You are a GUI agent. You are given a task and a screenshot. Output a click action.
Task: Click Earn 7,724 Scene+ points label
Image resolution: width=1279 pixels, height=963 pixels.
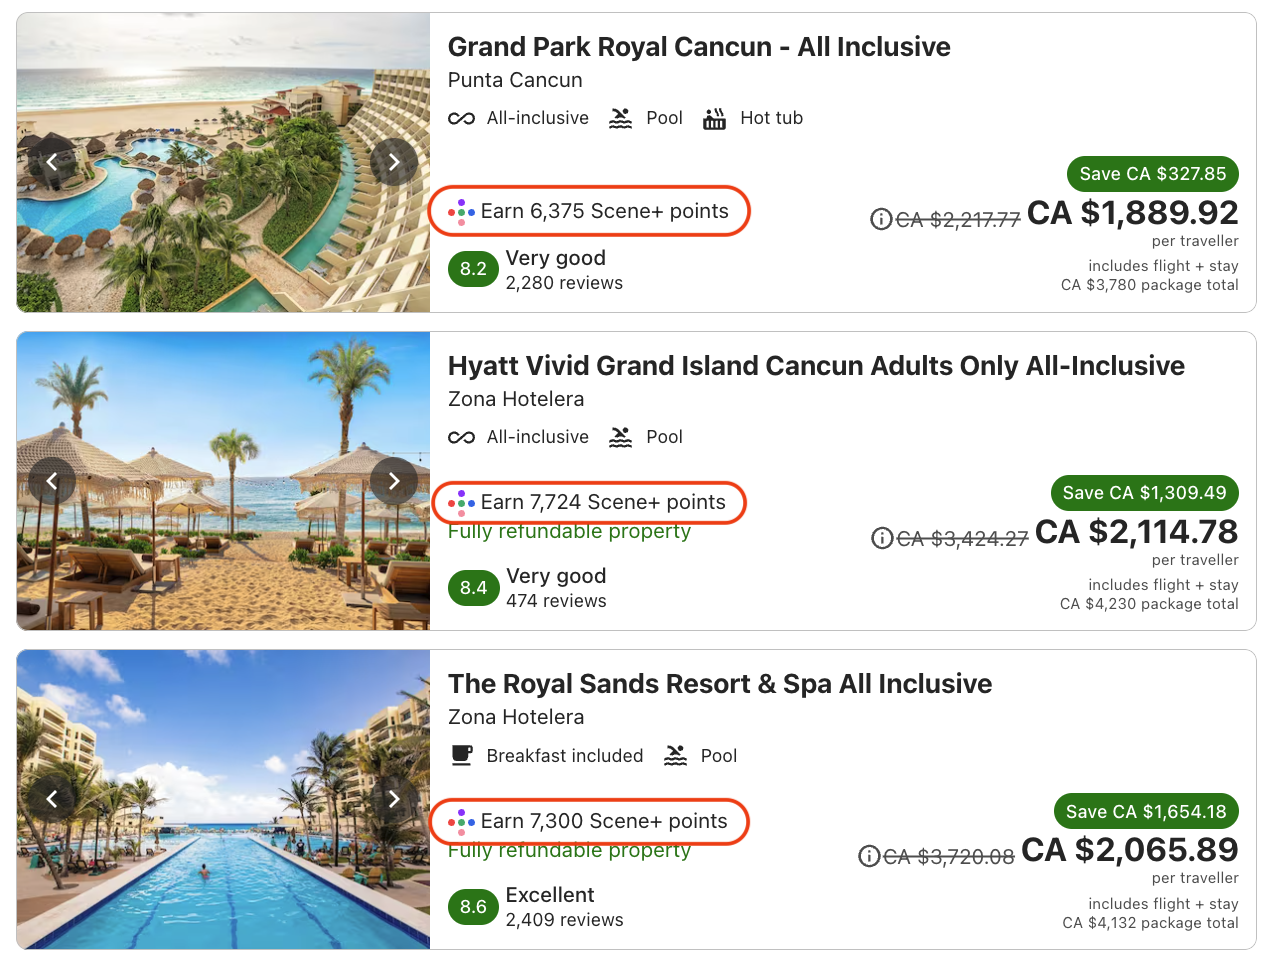pos(602,502)
